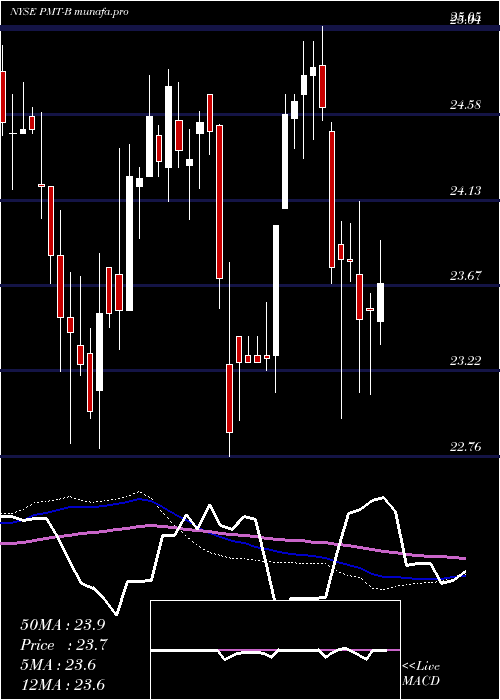Click the 12MA : 23.6 readout
Image resolution: width=500 pixels, height=700 pixels.
click(x=62, y=684)
